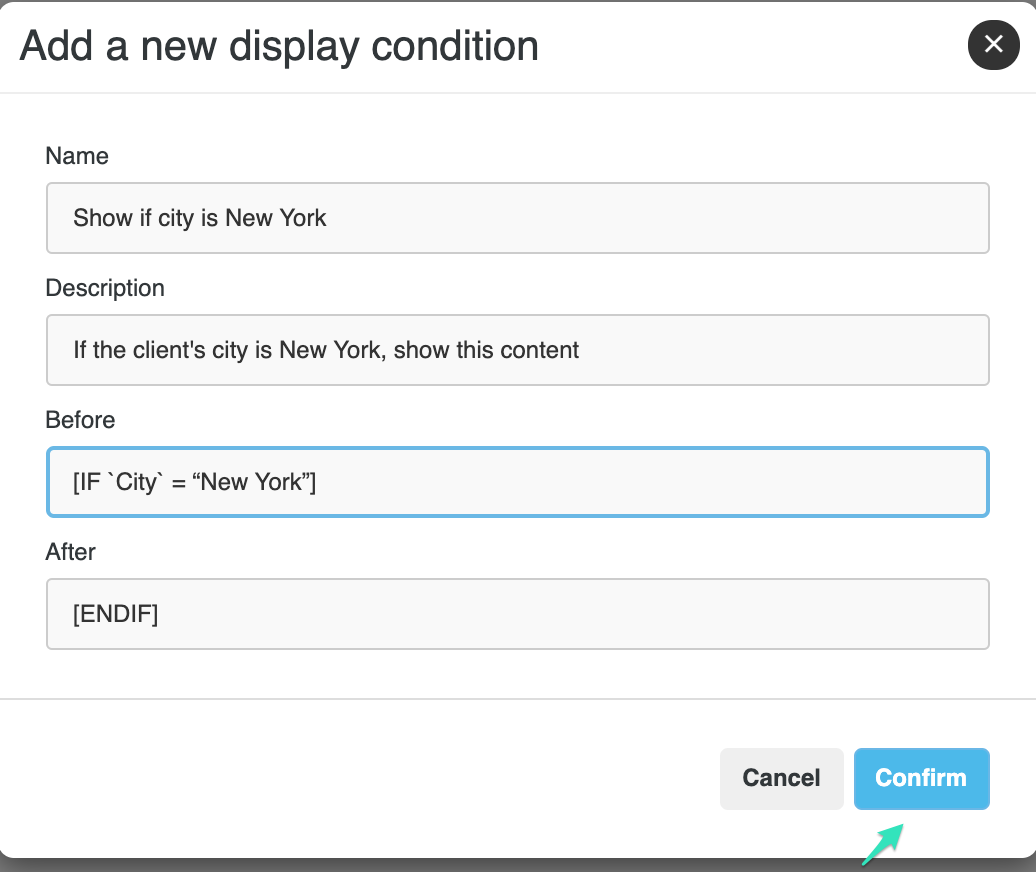The height and width of the screenshot is (872, 1036).
Task: Click the "Add a new display condition" title
Action: click(x=279, y=46)
